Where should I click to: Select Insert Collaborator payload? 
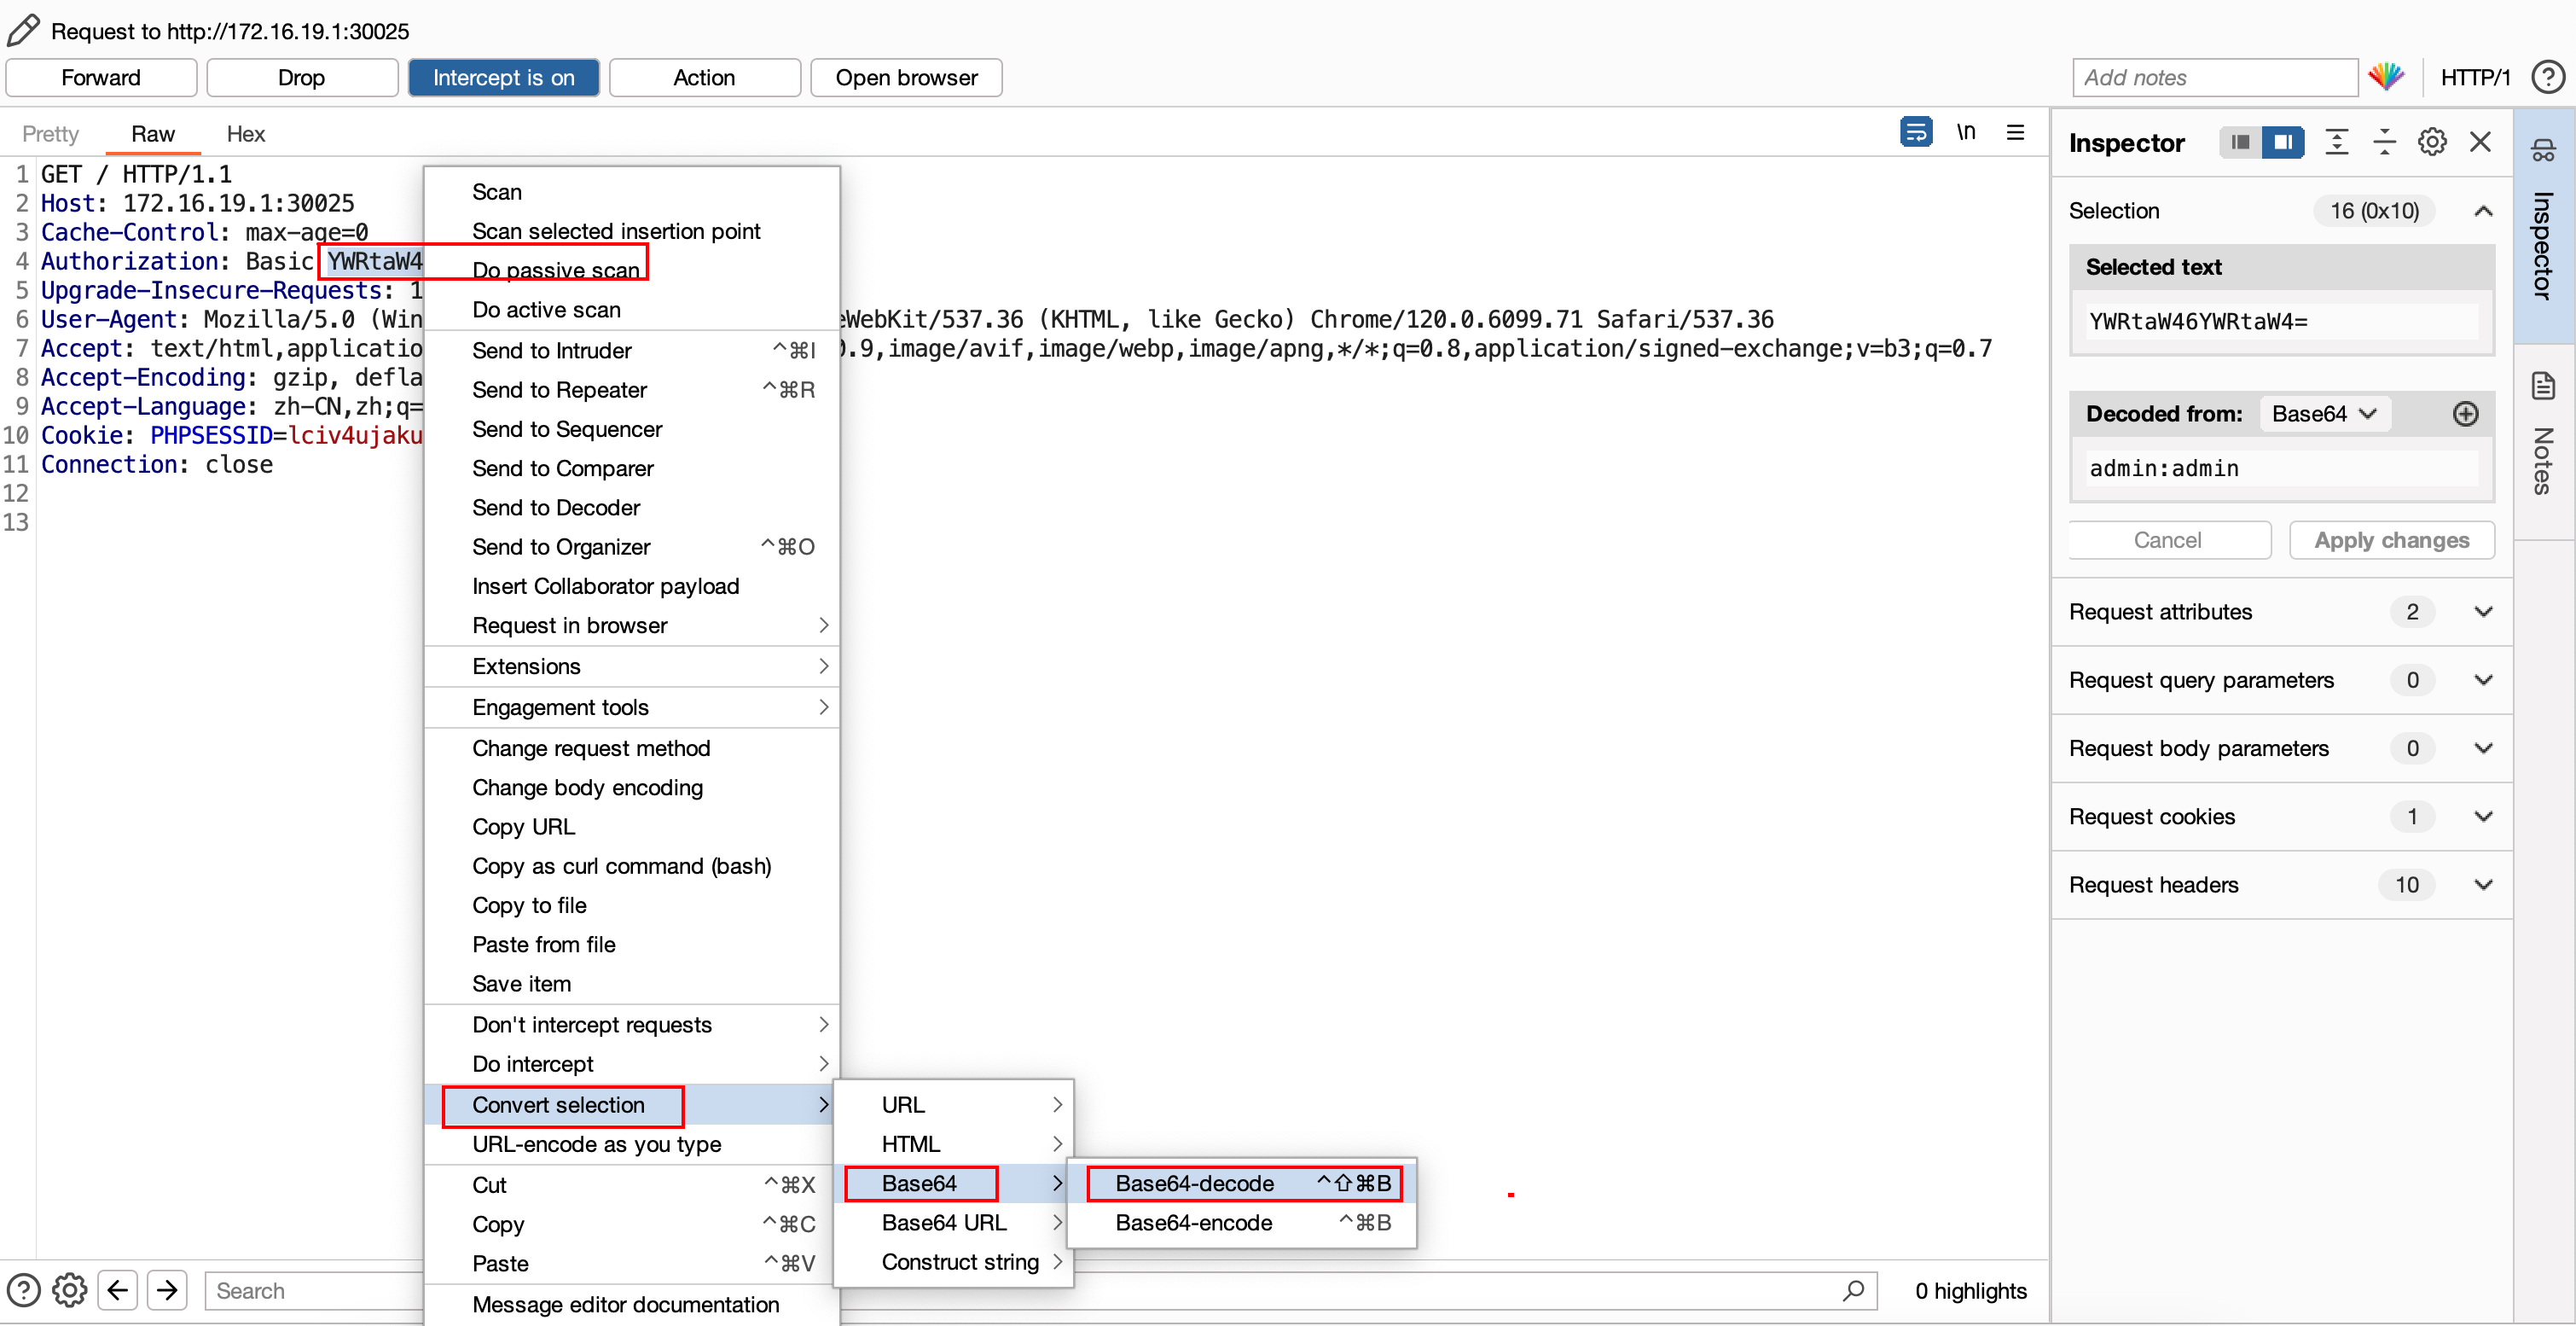coord(632,586)
